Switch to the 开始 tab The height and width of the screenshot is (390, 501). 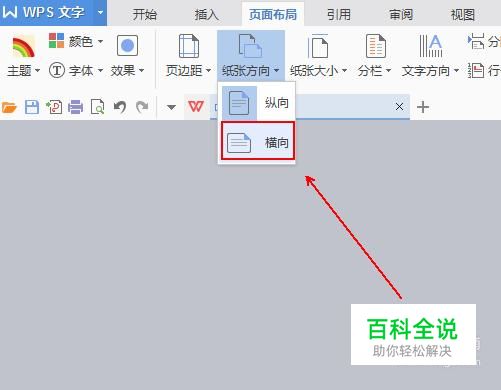(x=145, y=14)
